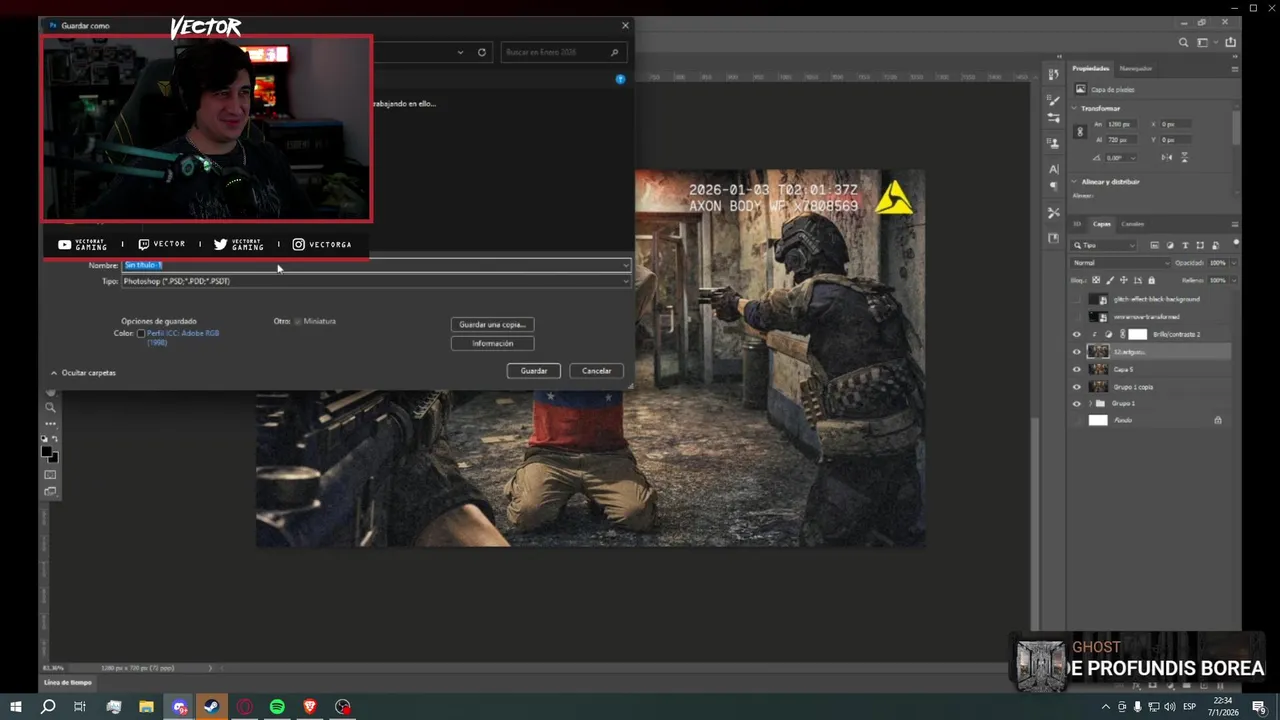Switch to the Capas tab
The image size is (1280, 720).
[1102, 224]
